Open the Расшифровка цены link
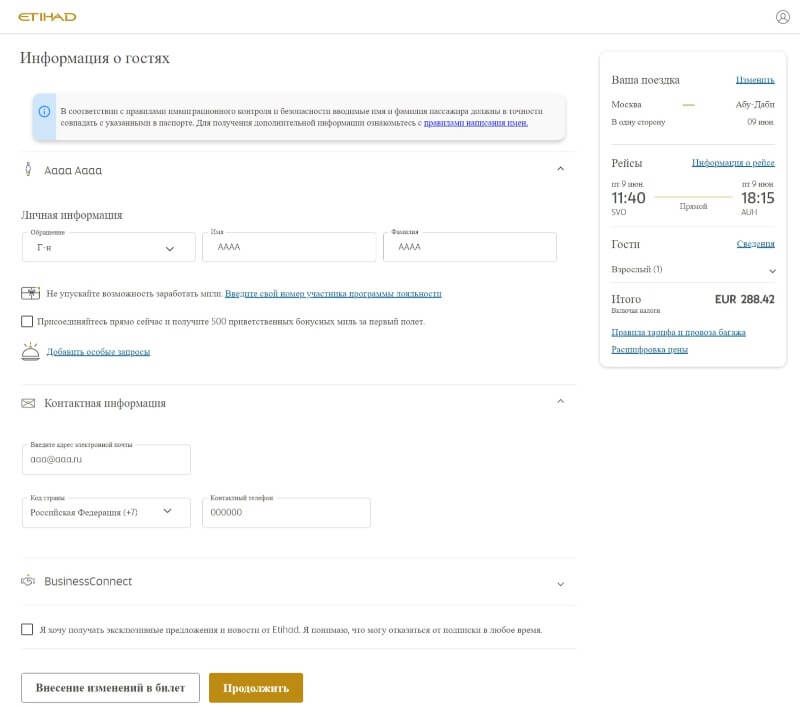The height and width of the screenshot is (706, 800). coord(649,349)
